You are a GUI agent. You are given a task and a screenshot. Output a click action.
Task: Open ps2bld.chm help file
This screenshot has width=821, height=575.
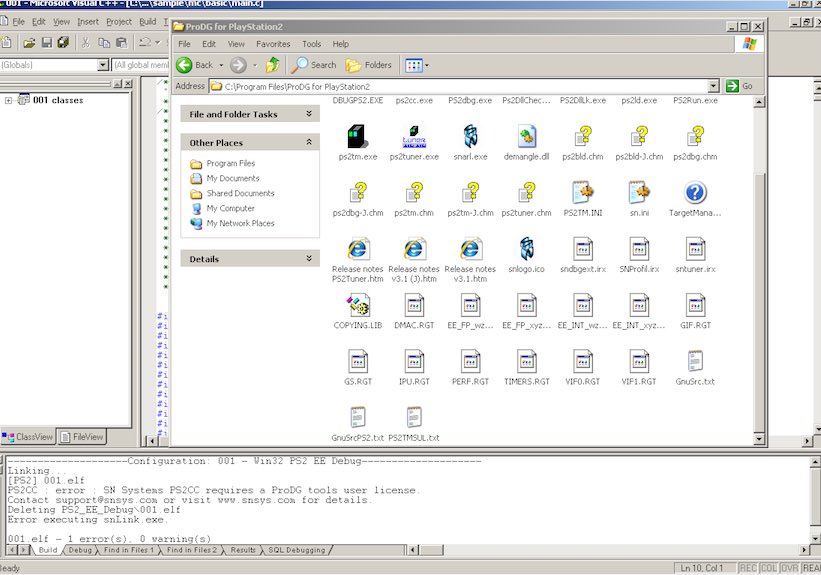[x=583, y=137]
